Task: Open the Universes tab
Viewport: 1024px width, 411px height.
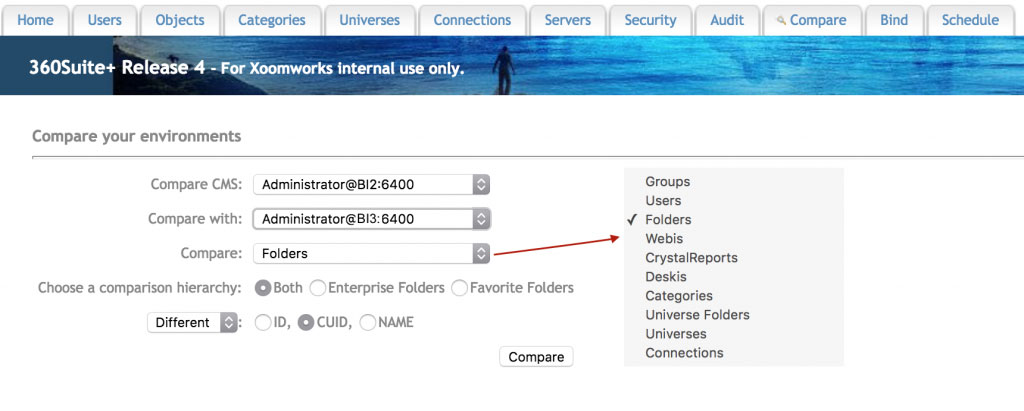Action: (369, 20)
